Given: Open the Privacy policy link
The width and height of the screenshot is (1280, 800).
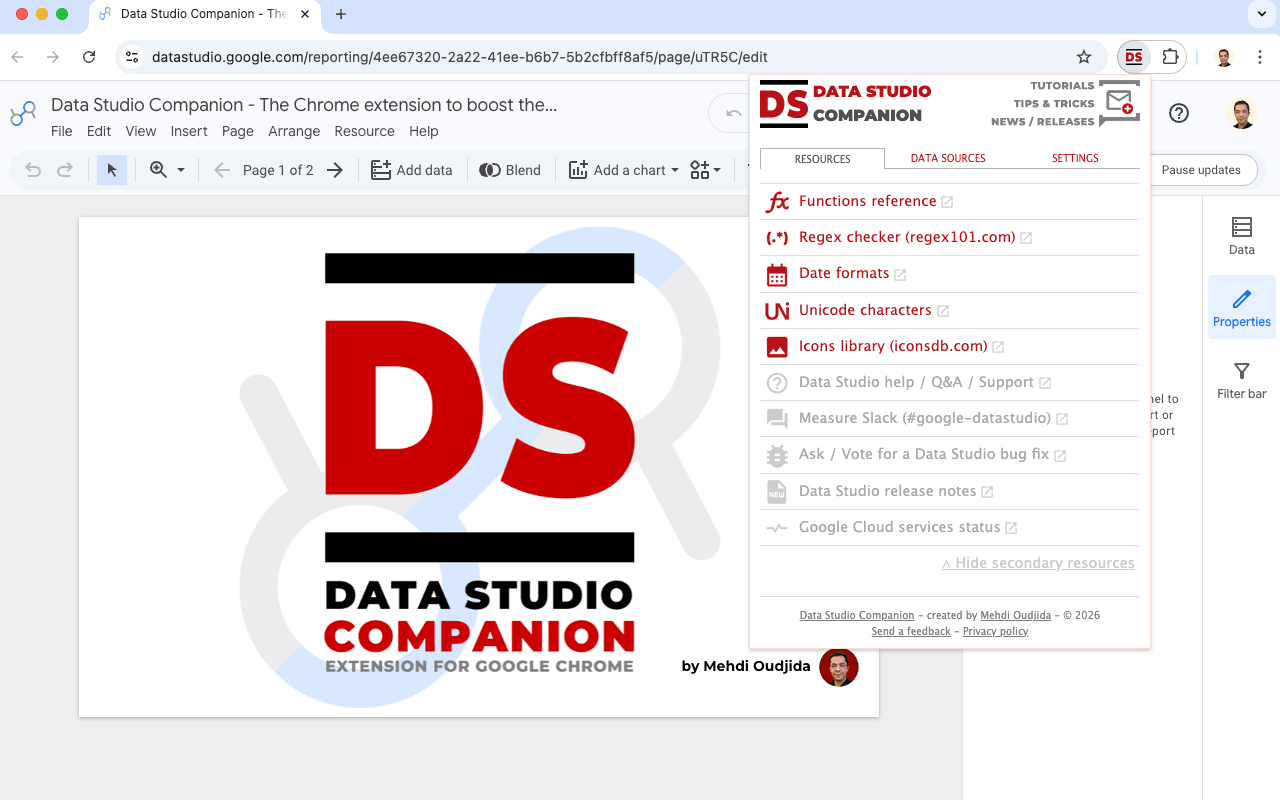Looking at the screenshot, I should (995, 631).
